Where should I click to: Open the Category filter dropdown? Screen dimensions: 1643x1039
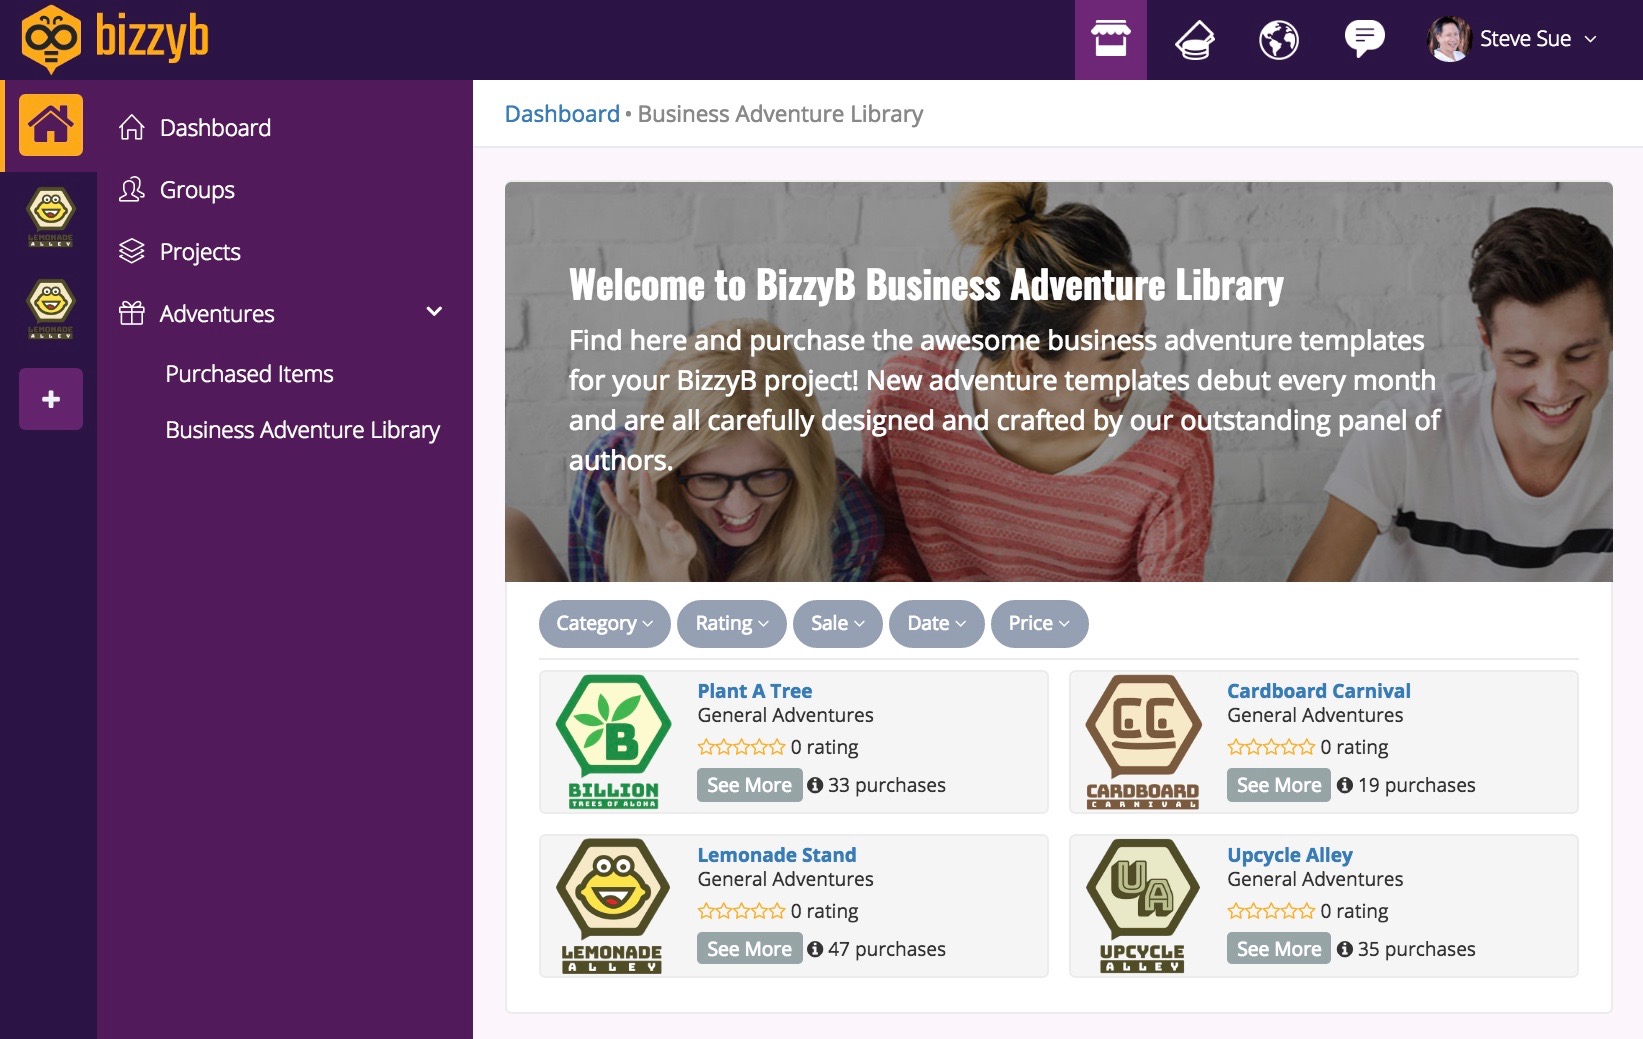click(x=605, y=623)
